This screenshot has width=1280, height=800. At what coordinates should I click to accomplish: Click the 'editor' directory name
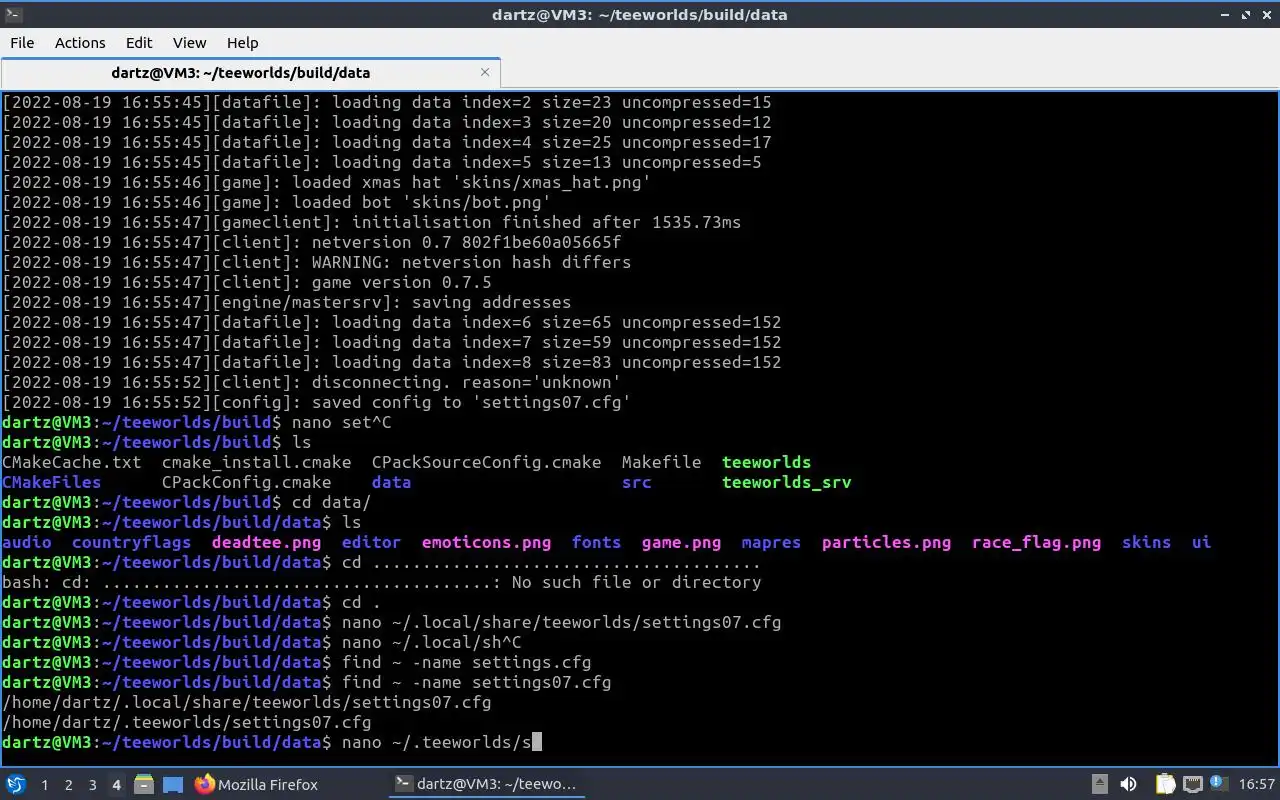click(x=371, y=542)
